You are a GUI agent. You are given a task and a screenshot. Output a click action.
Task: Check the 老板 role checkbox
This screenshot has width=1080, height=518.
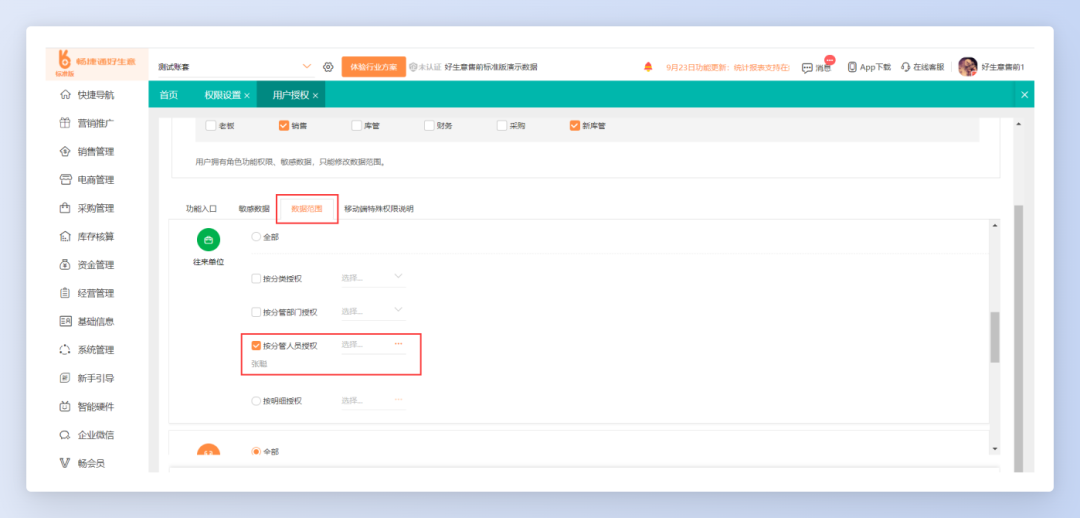(211, 125)
